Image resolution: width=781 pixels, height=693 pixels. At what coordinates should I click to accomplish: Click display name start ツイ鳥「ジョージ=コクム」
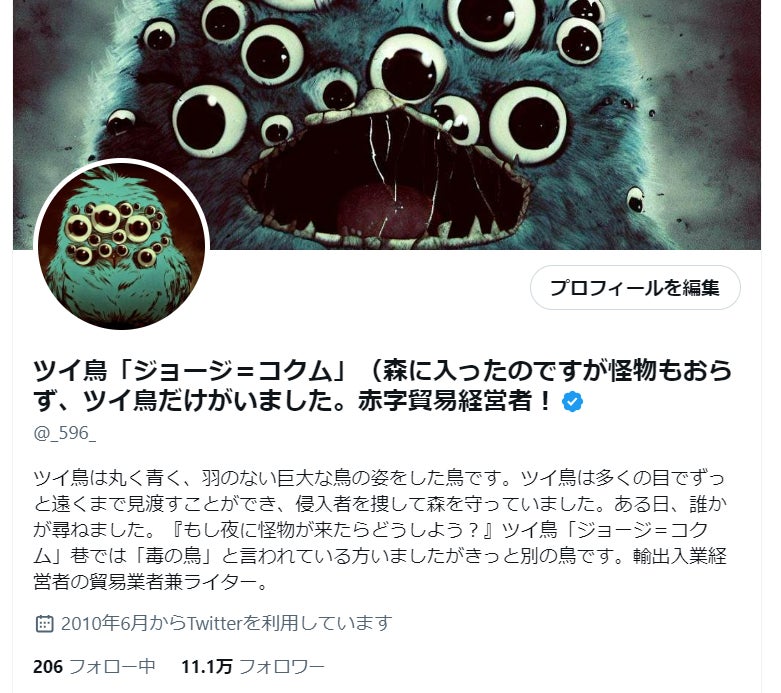point(190,370)
